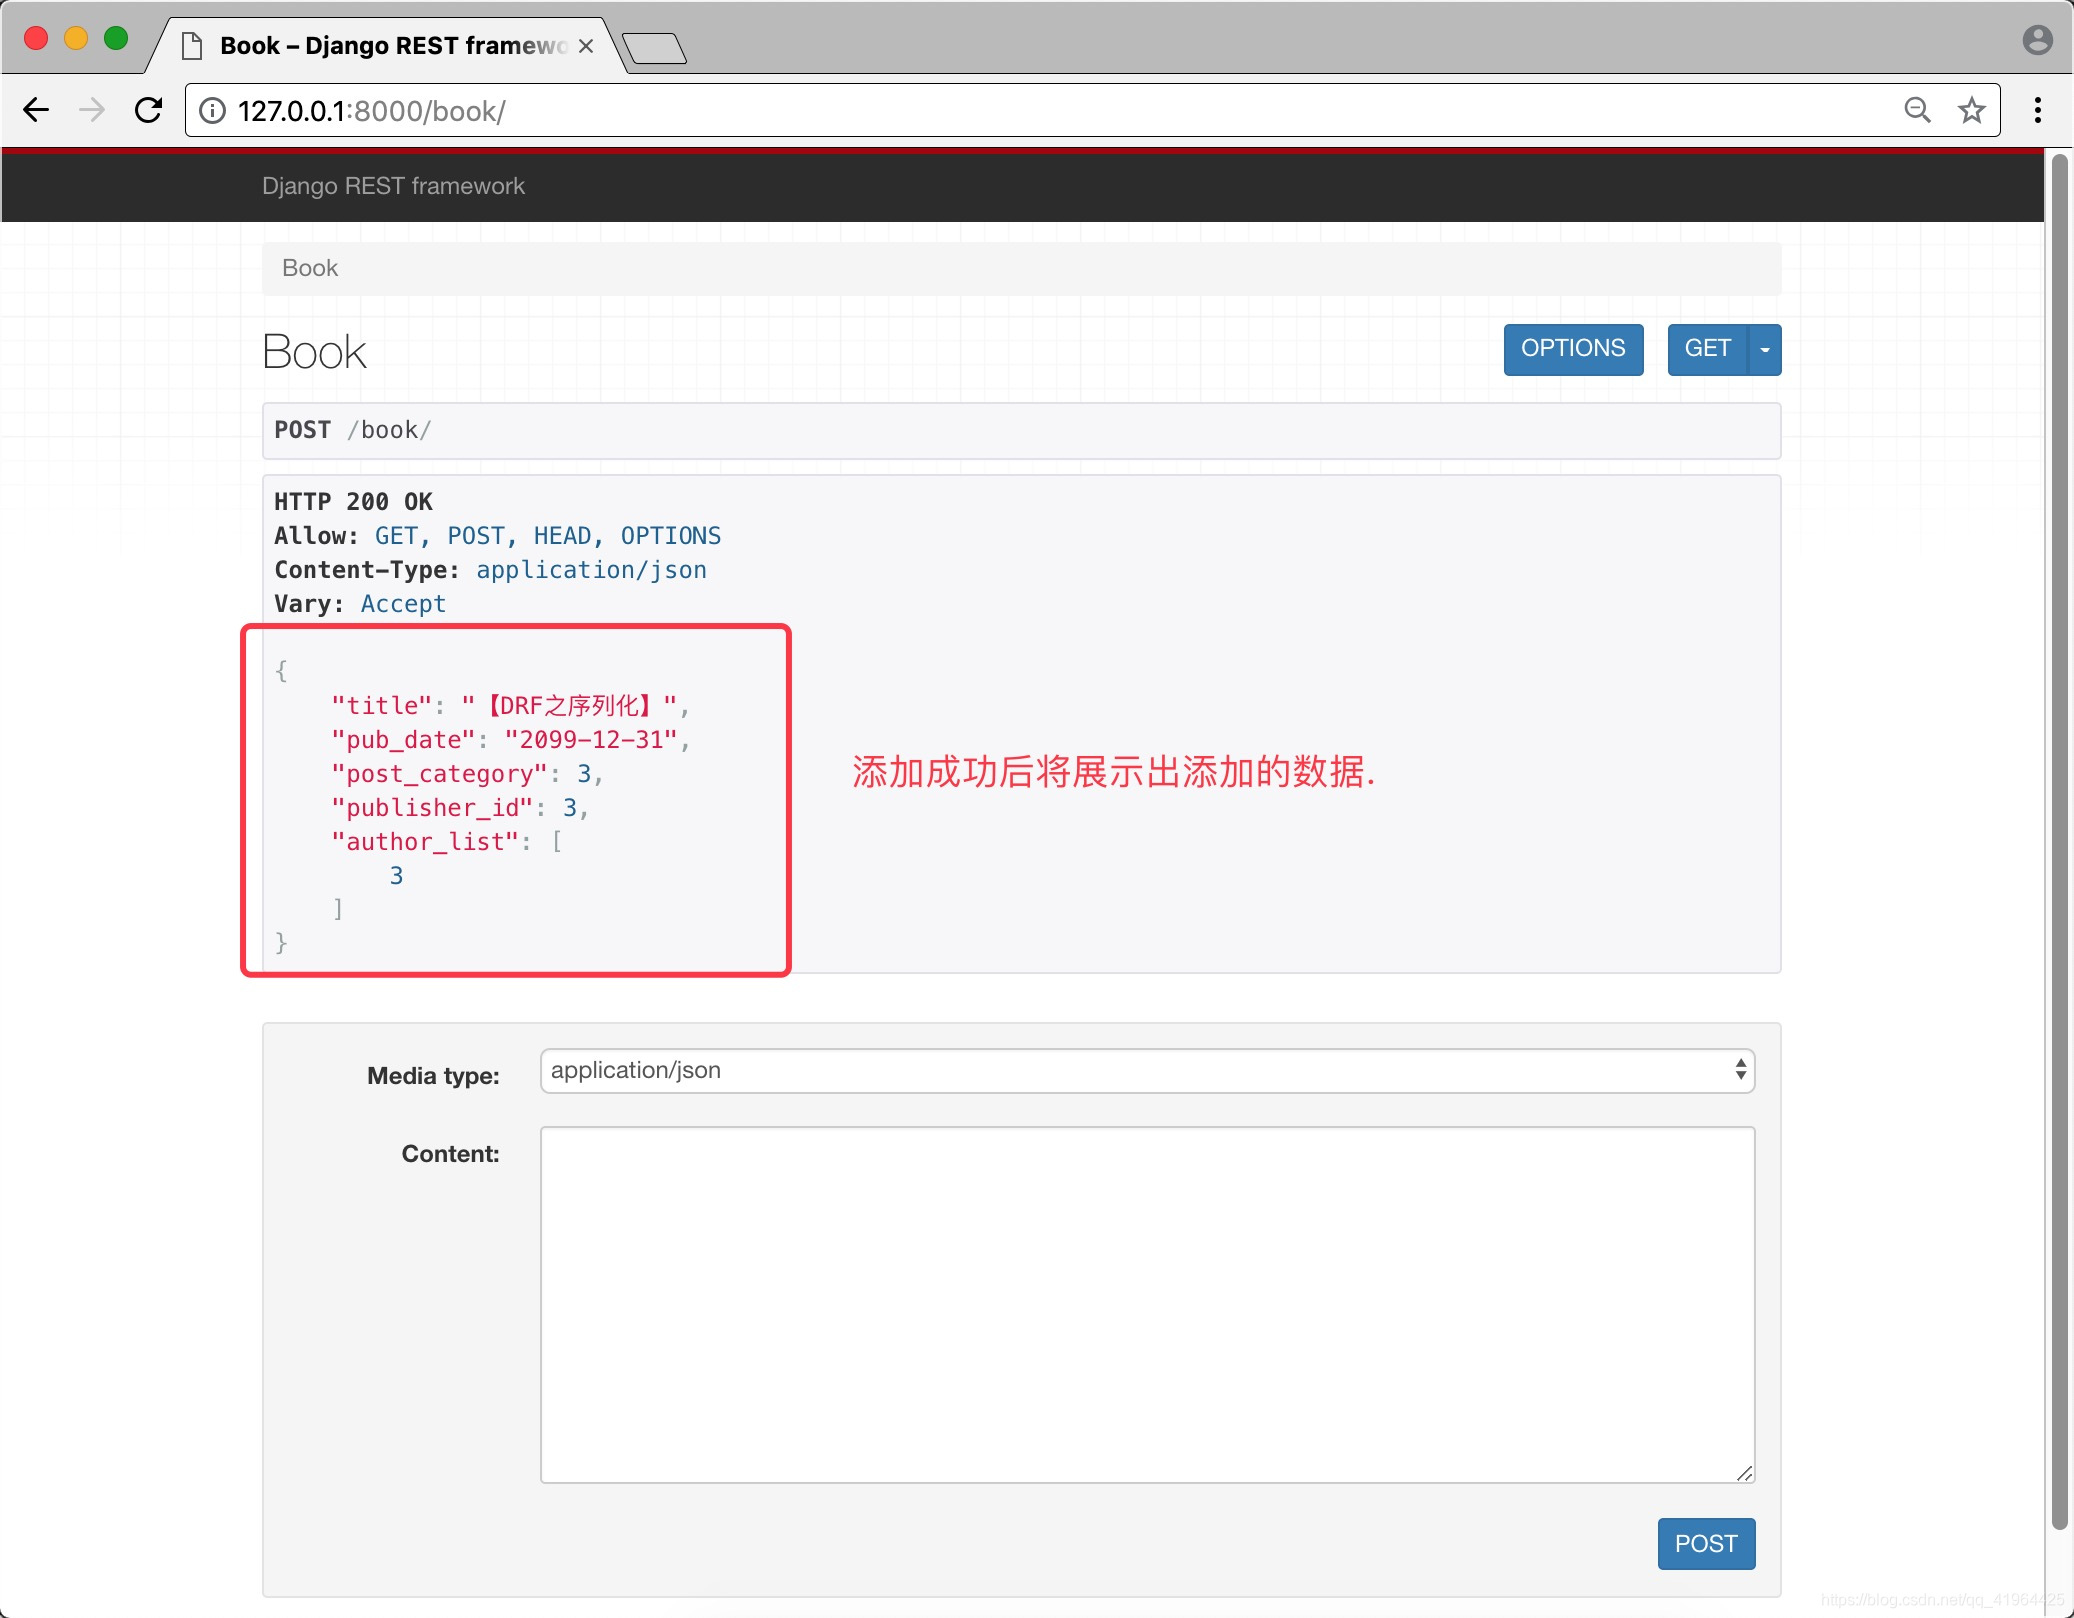This screenshot has height=1618, width=2074.
Task: Click the "title" key in the response
Action: pos(382,706)
